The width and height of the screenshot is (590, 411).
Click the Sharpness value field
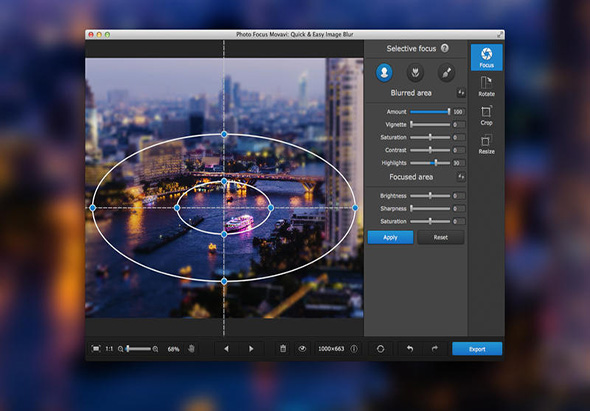458,209
